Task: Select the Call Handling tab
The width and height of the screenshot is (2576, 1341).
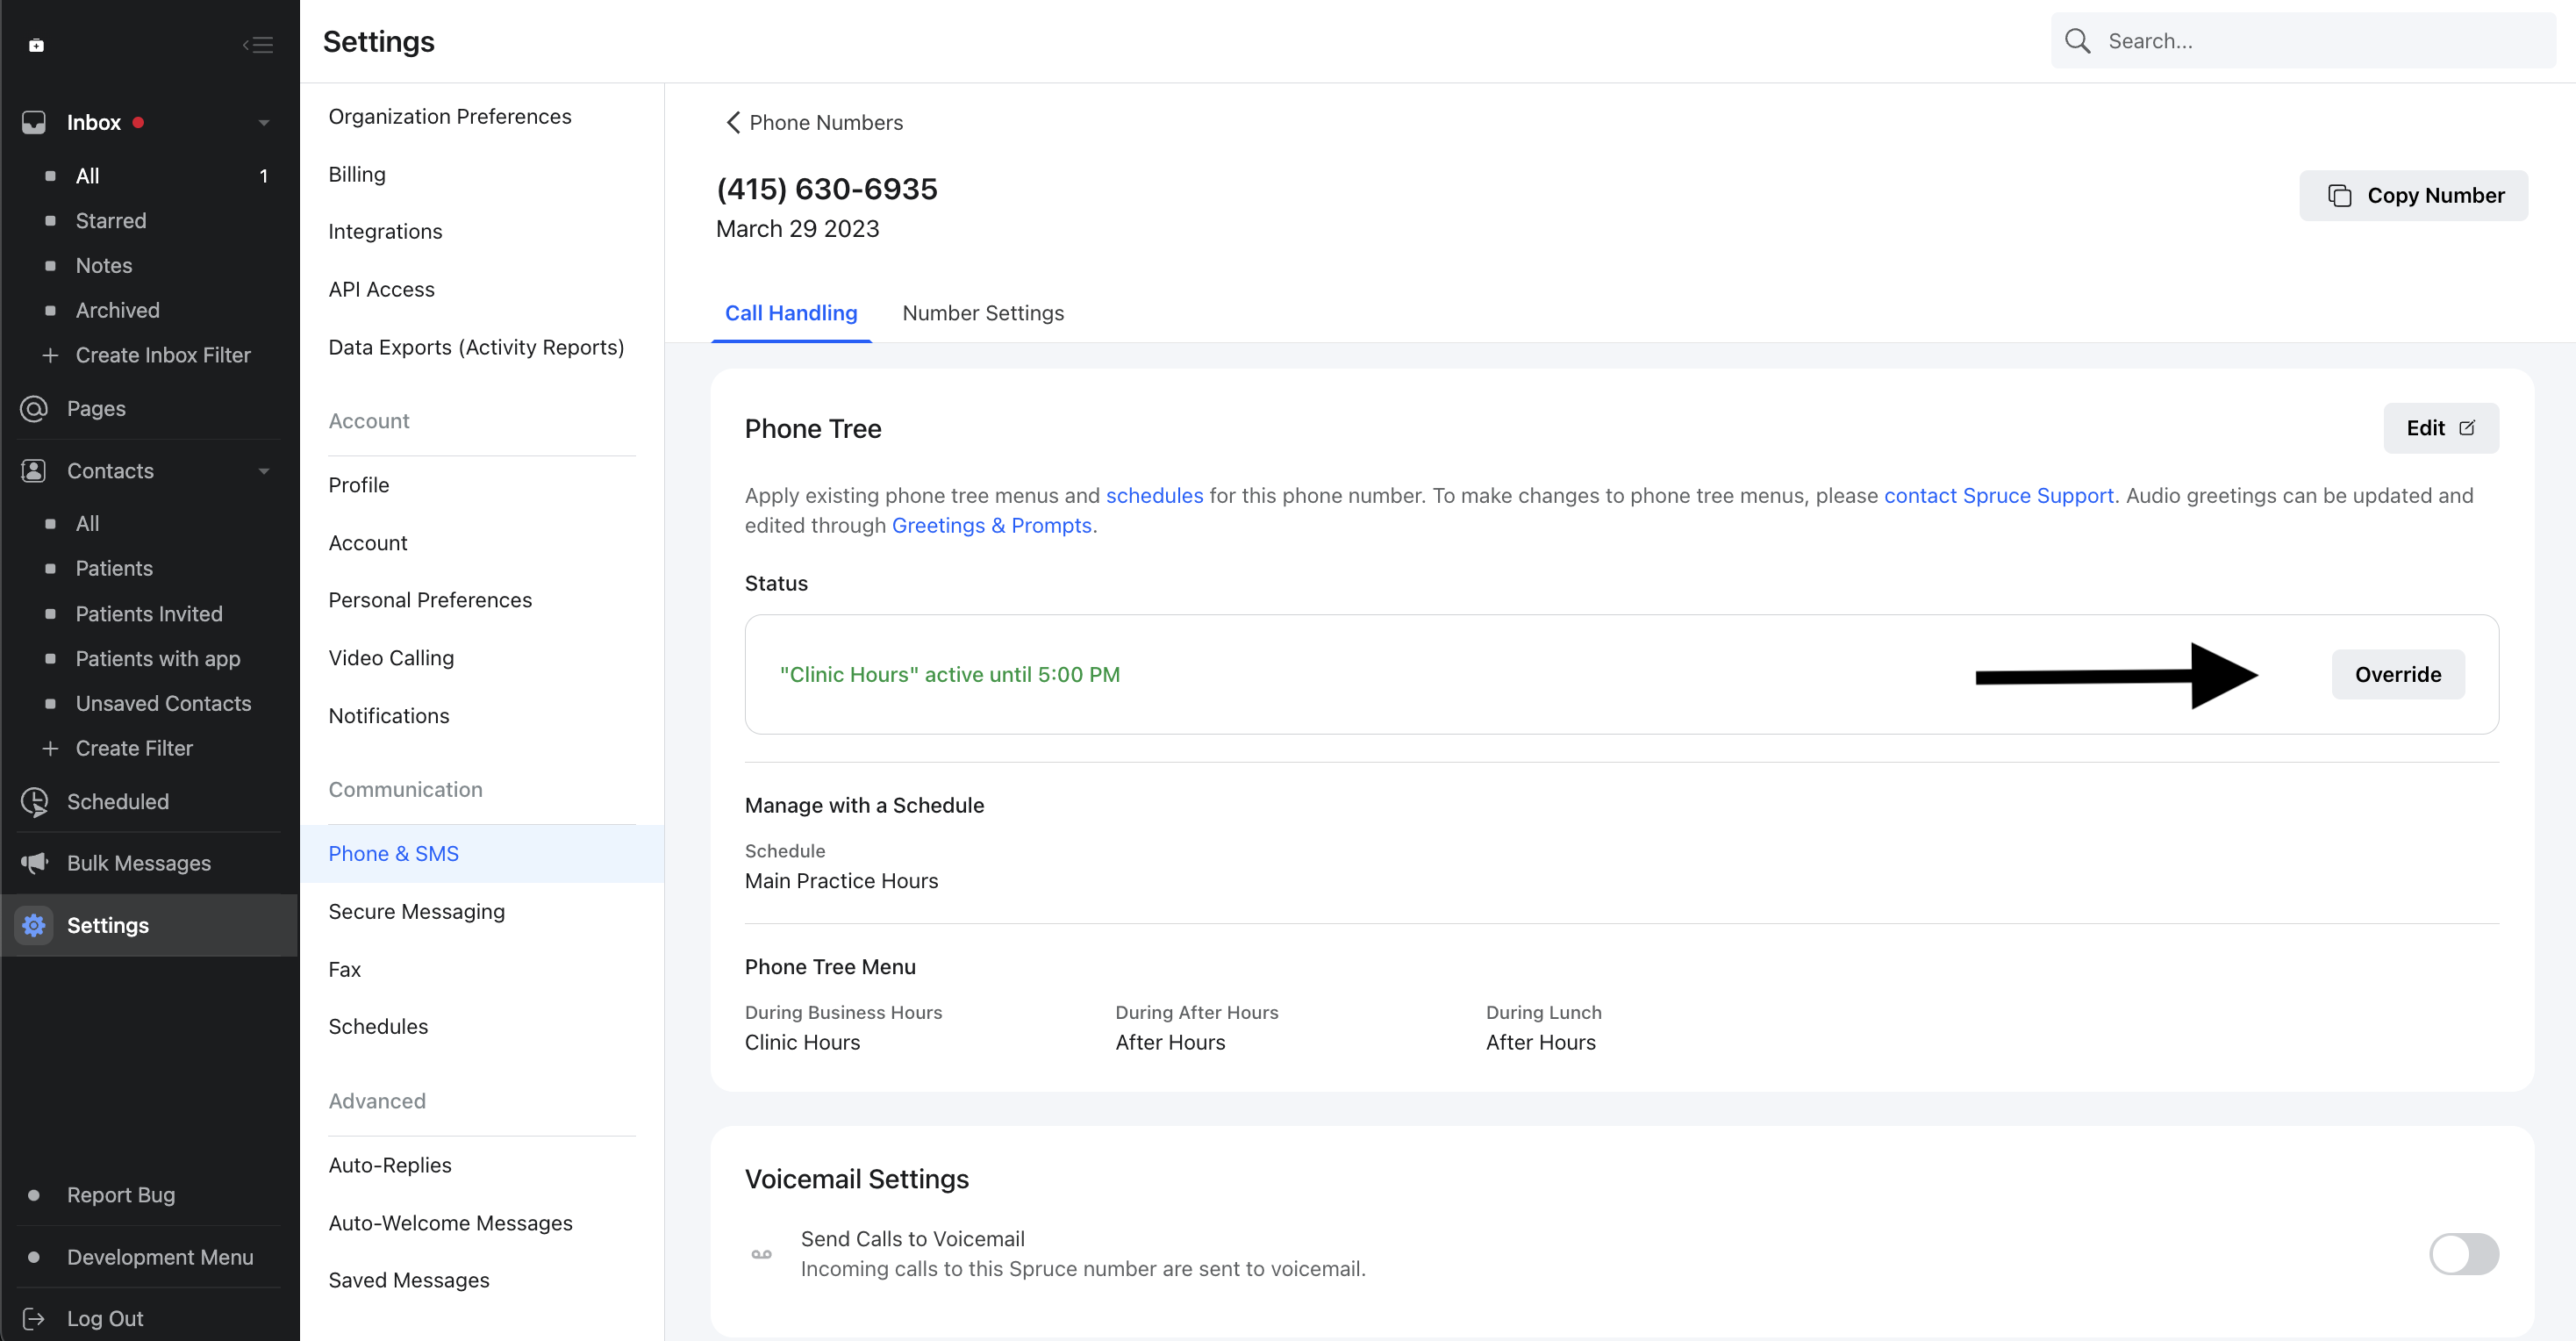Action: [x=791, y=313]
